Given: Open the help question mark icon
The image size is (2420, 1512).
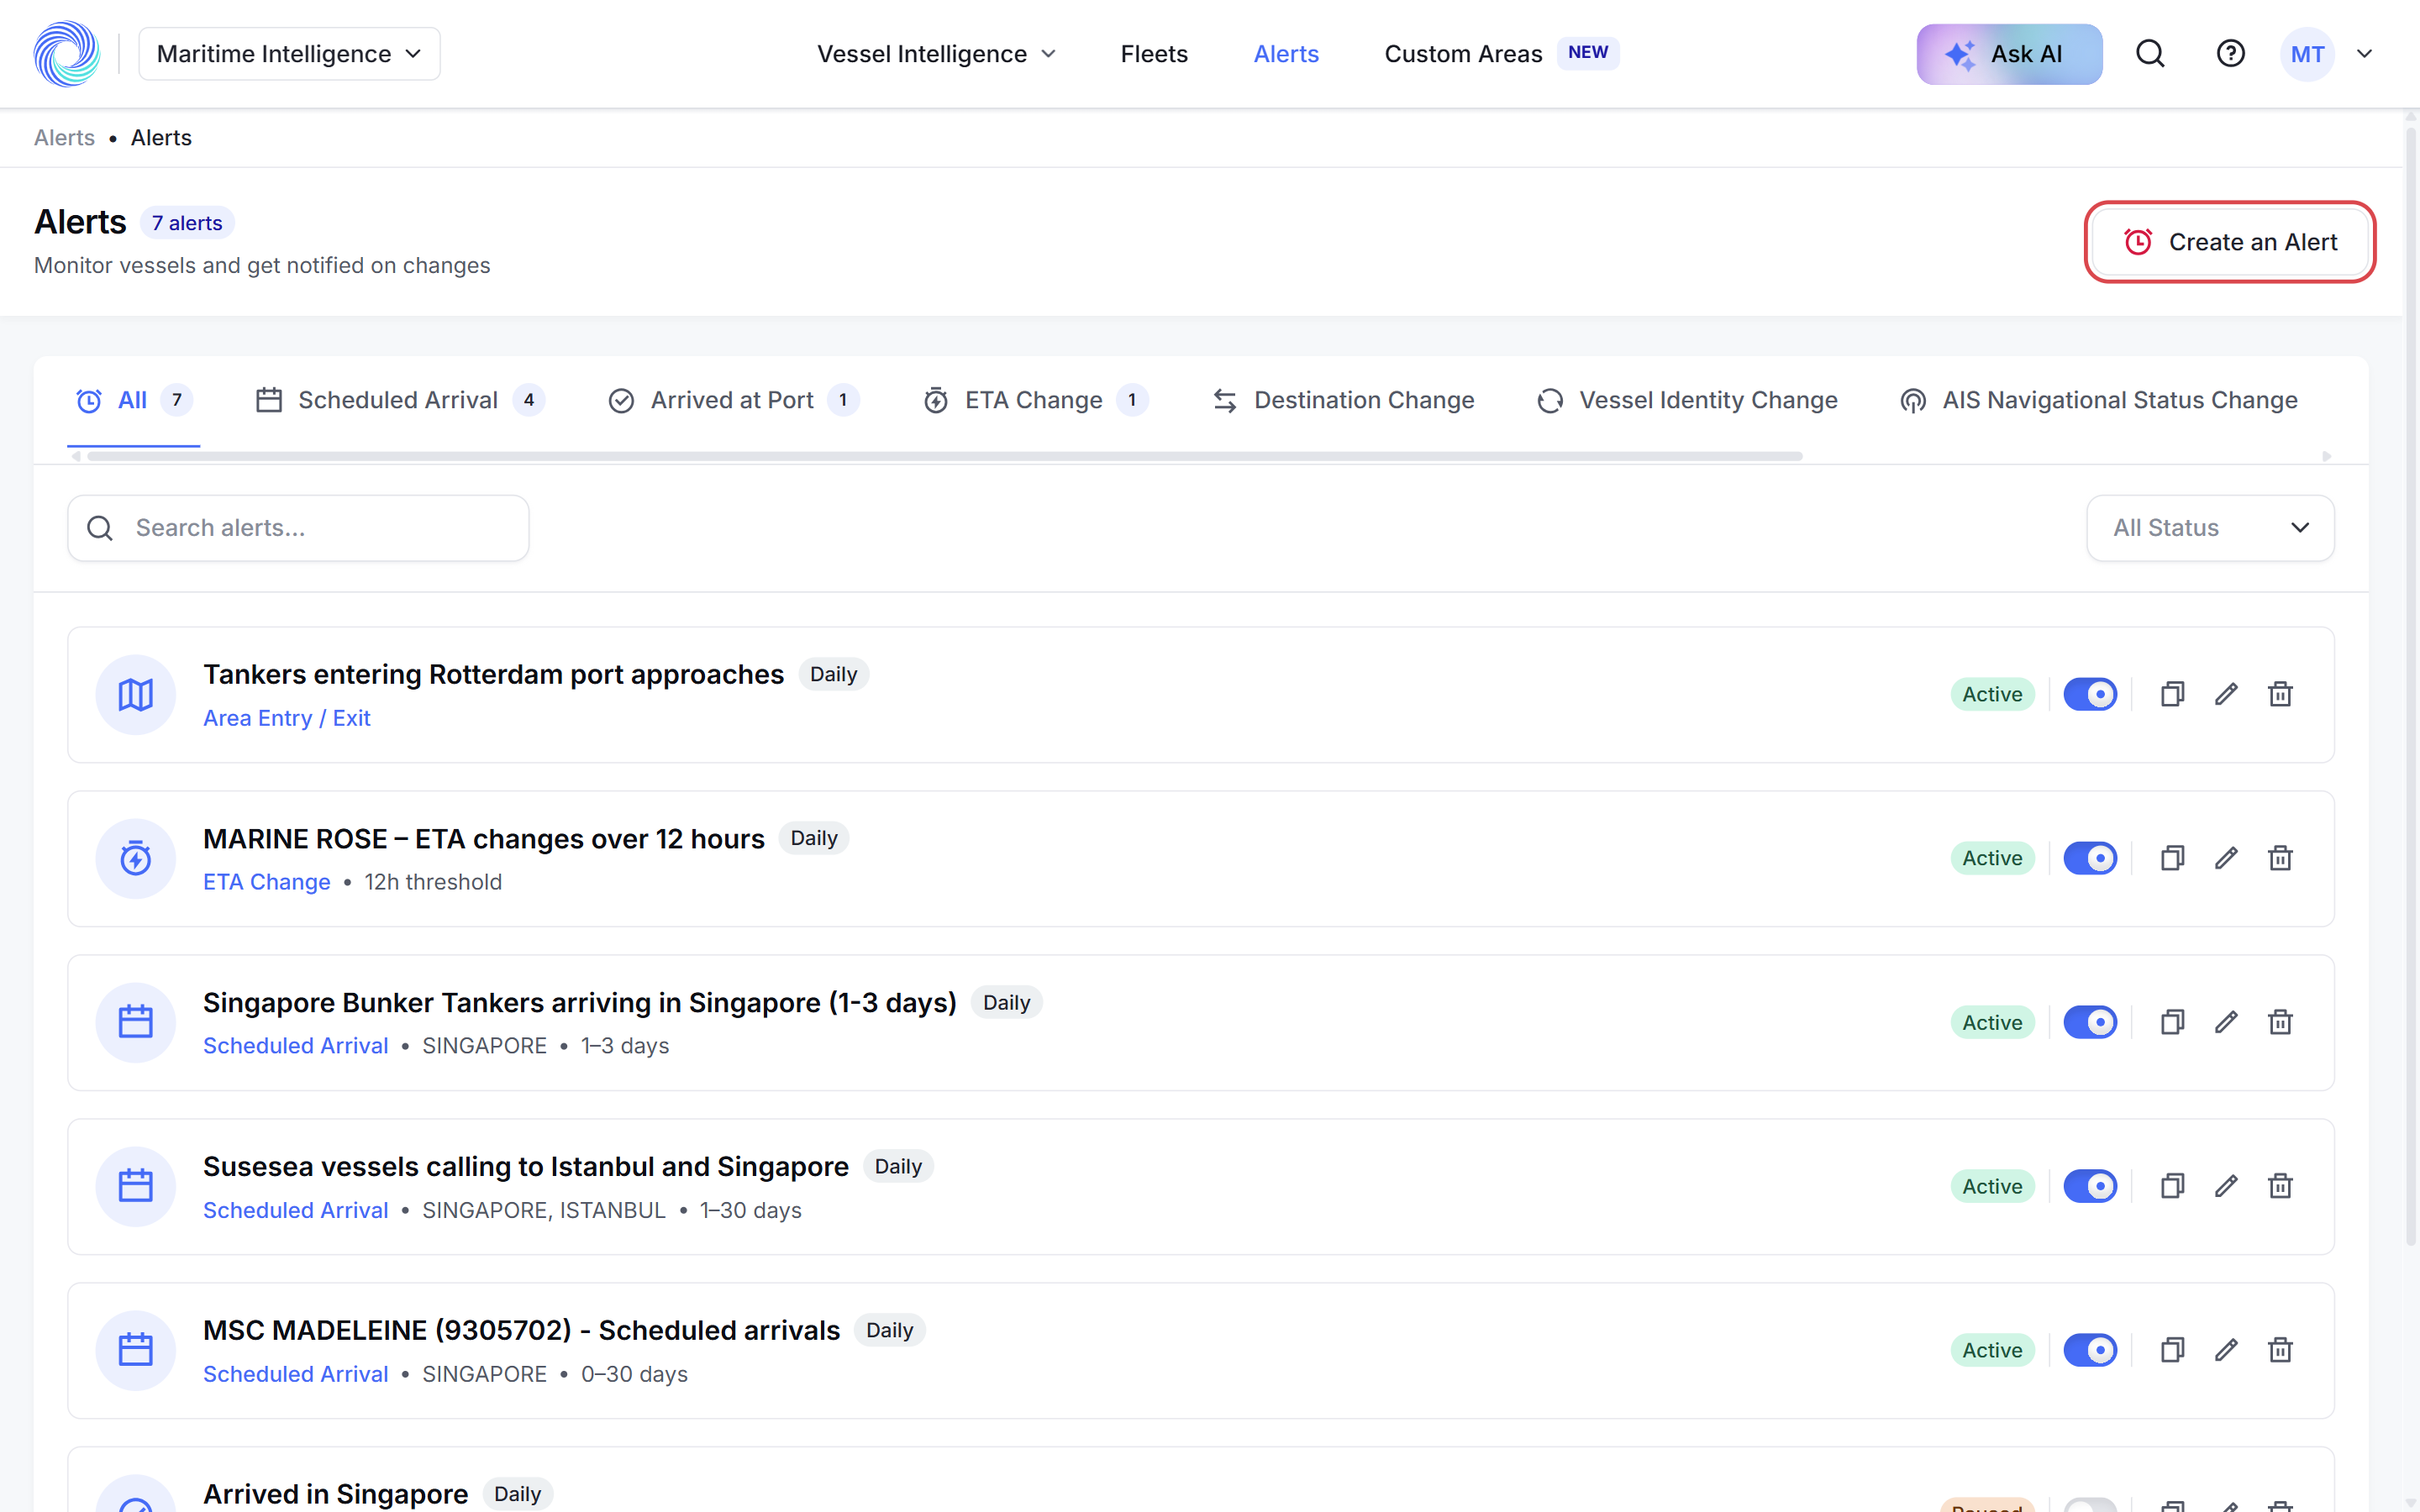Looking at the screenshot, I should [2230, 54].
